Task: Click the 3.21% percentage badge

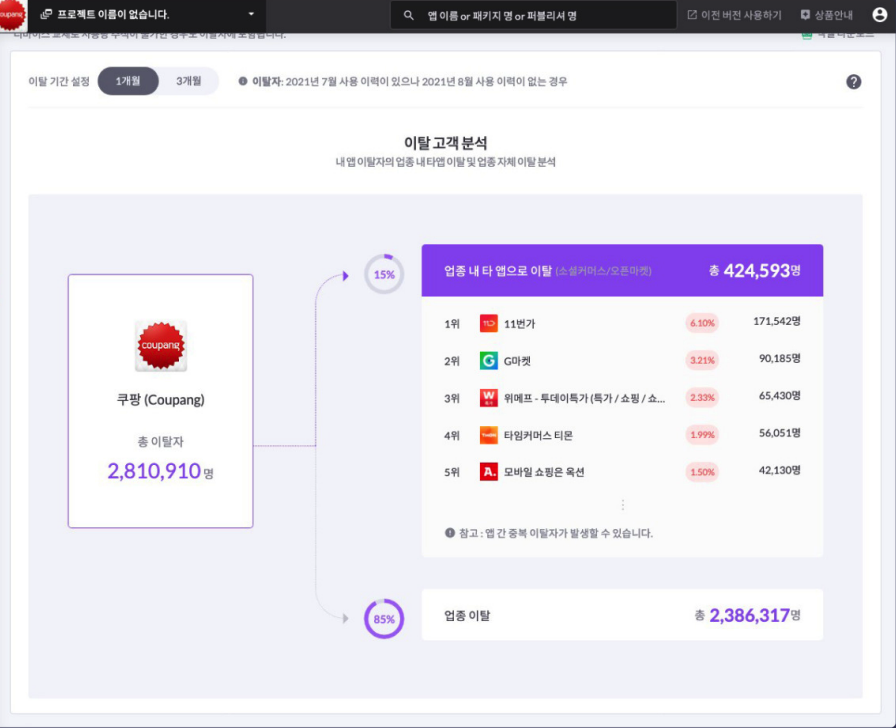Action: (x=702, y=360)
